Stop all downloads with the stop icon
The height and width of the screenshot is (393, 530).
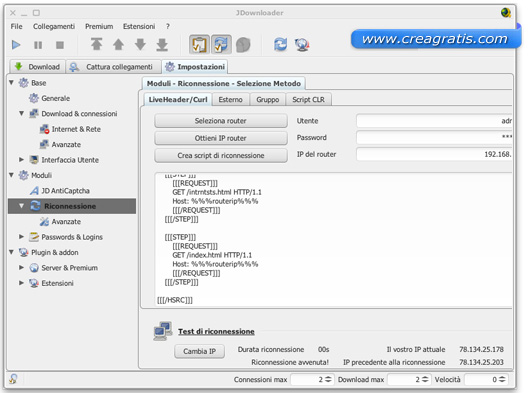click(x=60, y=45)
